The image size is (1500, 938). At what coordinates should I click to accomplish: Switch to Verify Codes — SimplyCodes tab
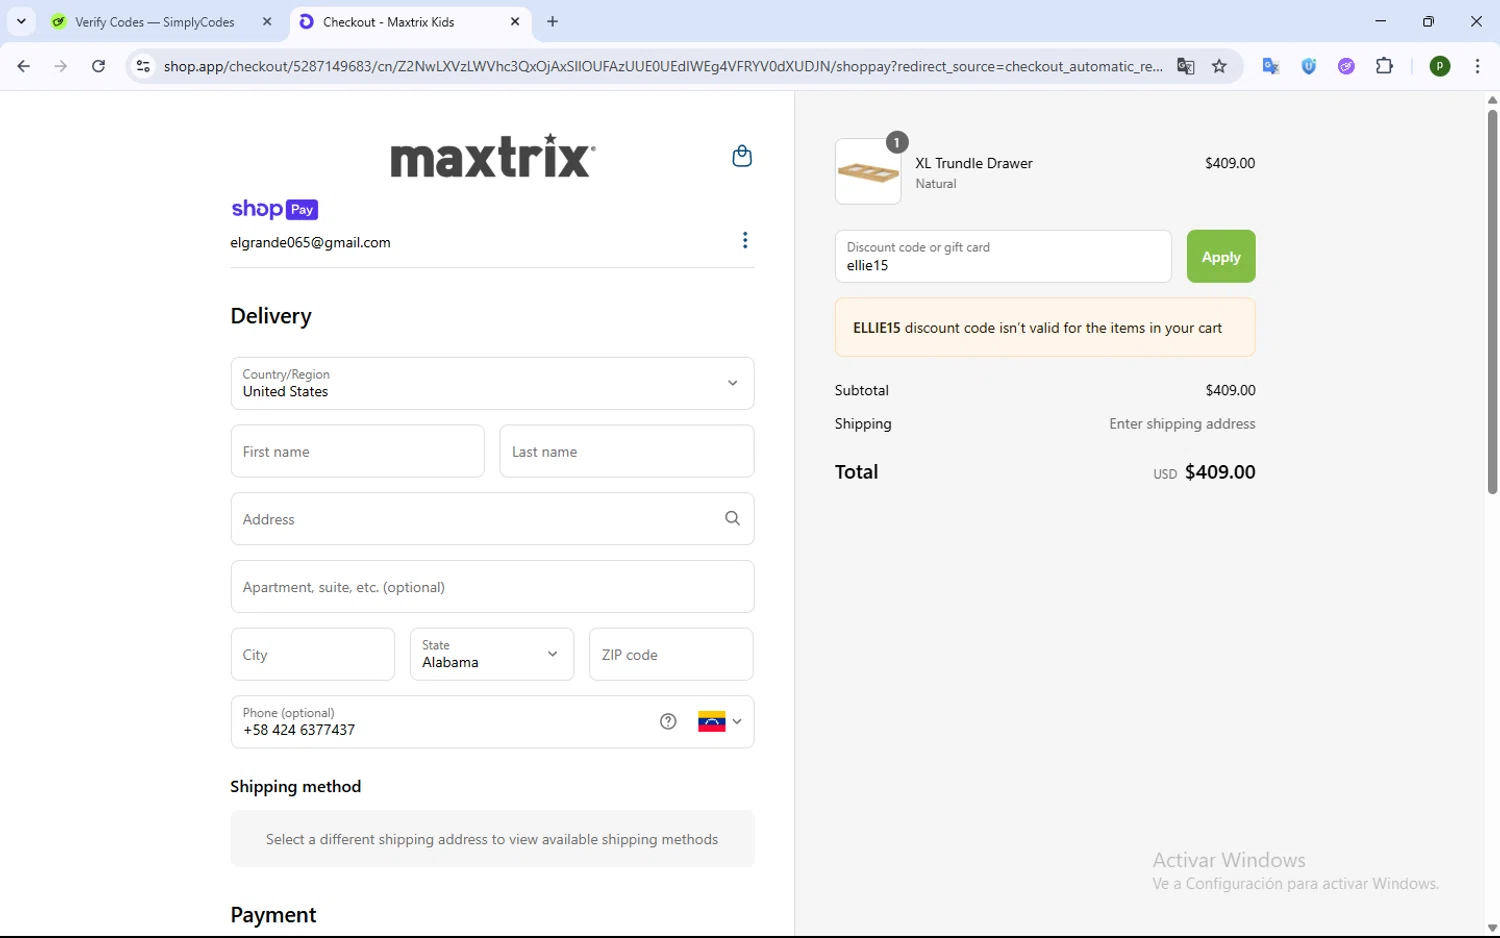tap(155, 22)
